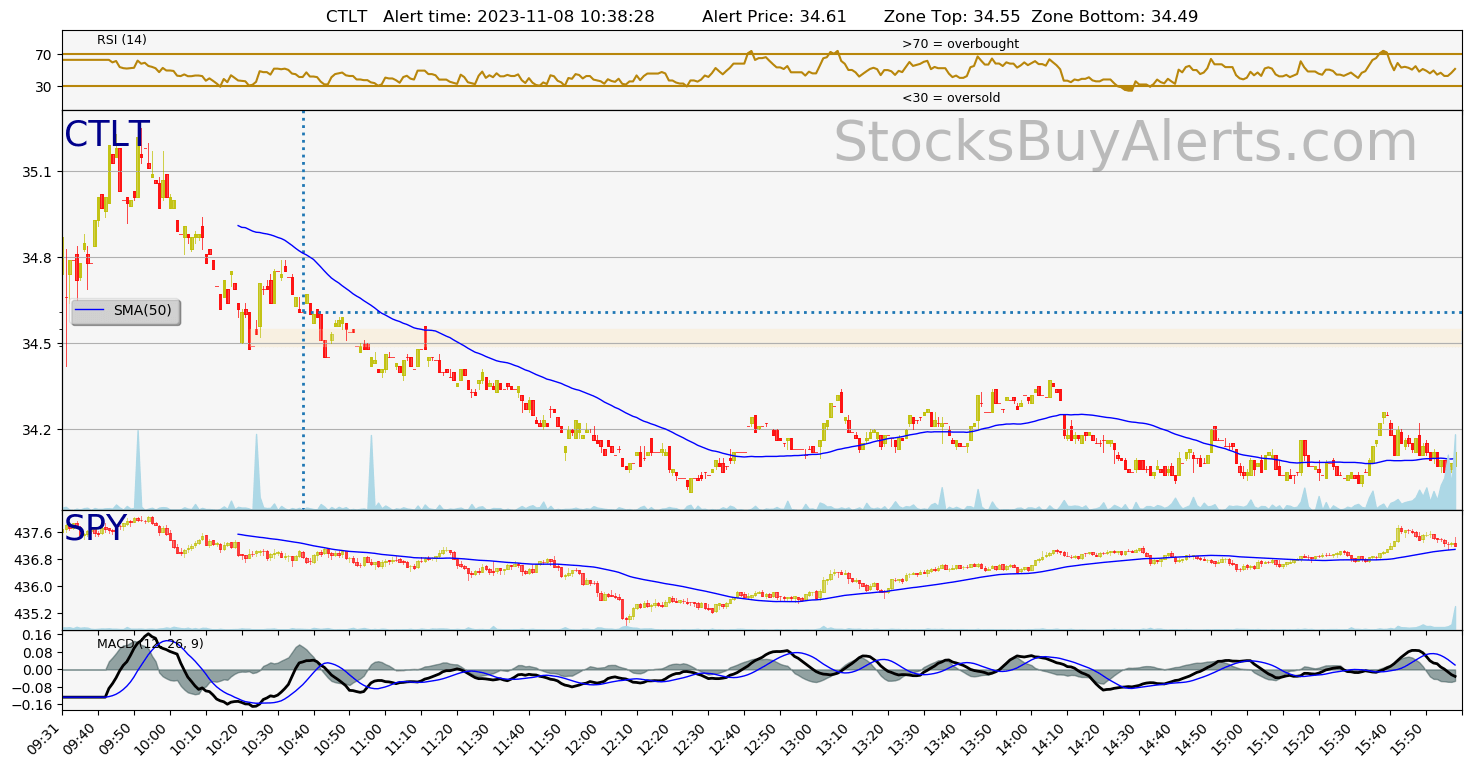Screen dimensions: 1477x768
Task: Click the 0.00 MACD axis label
Action: [x=37, y=670]
